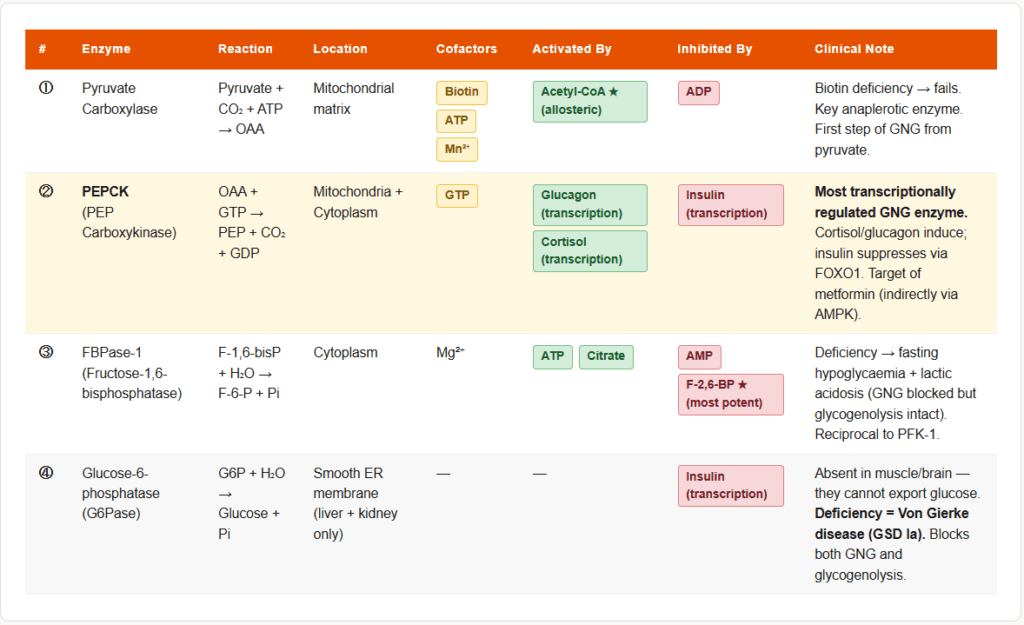Select the Glucagon (transcription) activator tag
Image resolution: width=1024 pixels, height=625 pixels.
click(x=589, y=205)
